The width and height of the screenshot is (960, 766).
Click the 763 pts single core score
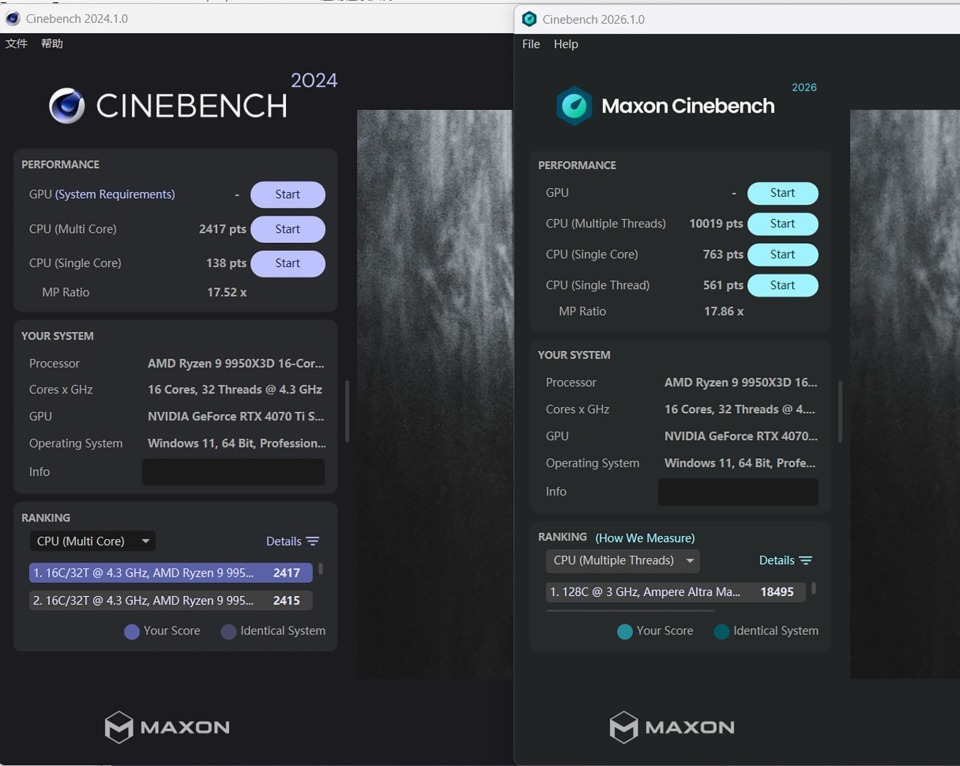[722, 254]
